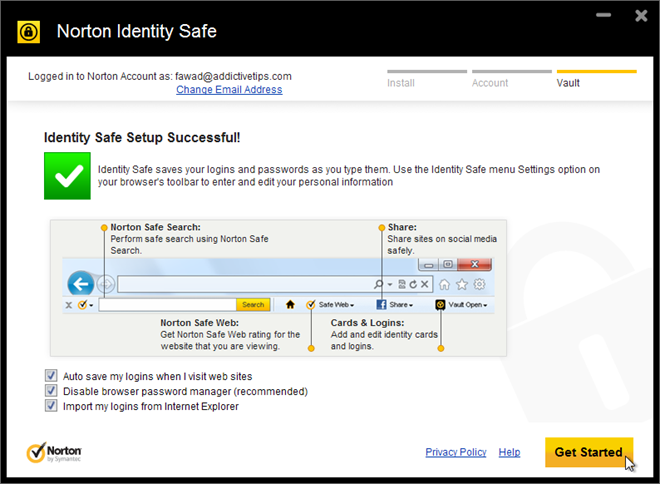Click the 'Cards & Logins:' label
Image resolution: width=660 pixels, height=484 pixels.
367,323
